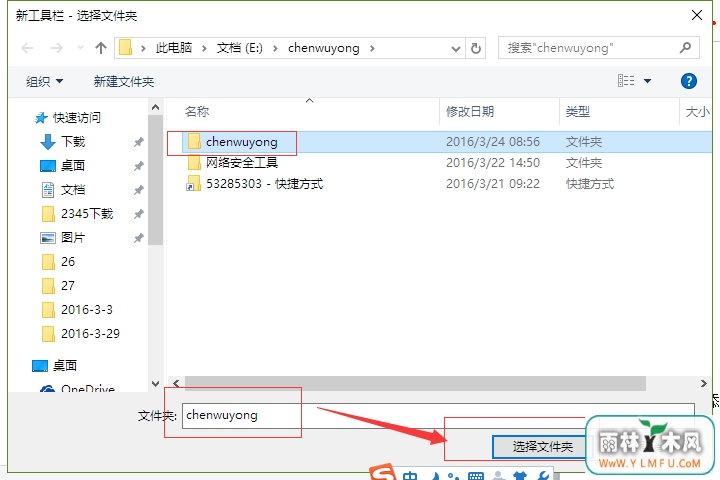This screenshot has height=480, width=720.
Task: Sort by 名称 column header
Action: pos(197,111)
